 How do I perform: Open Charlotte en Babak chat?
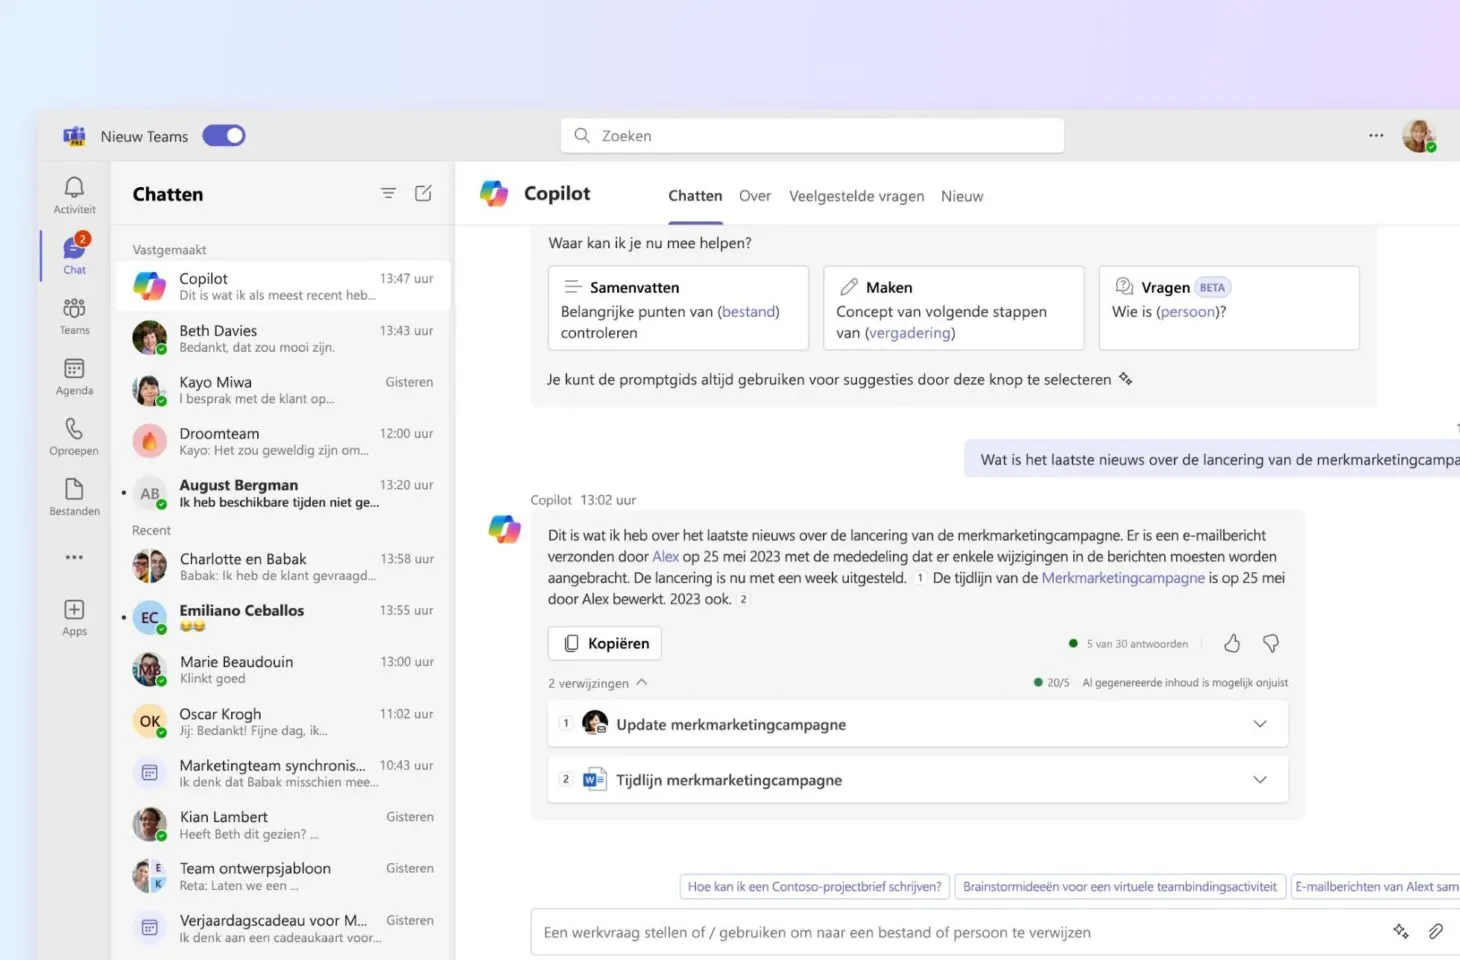[x=283, y=566]
